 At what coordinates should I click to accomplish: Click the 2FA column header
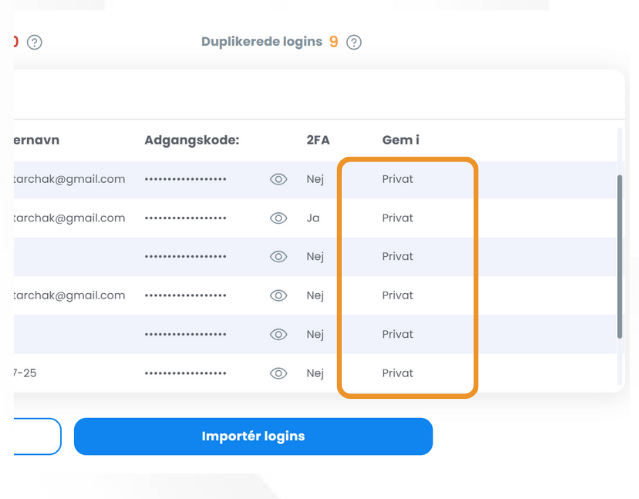point(318,140)
